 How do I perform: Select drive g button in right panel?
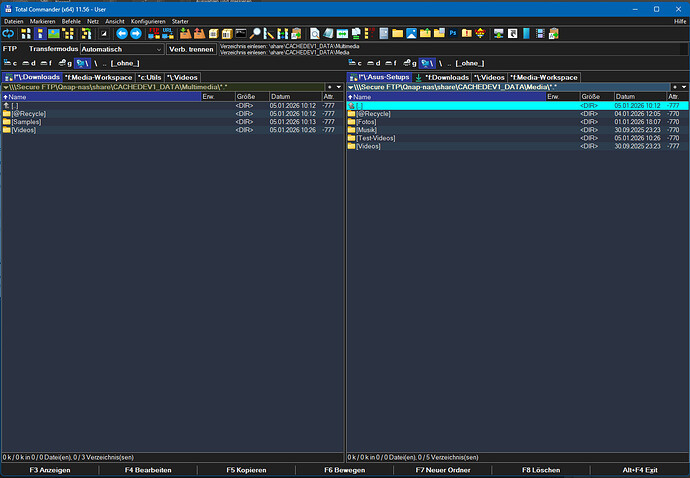pos(412,62)
